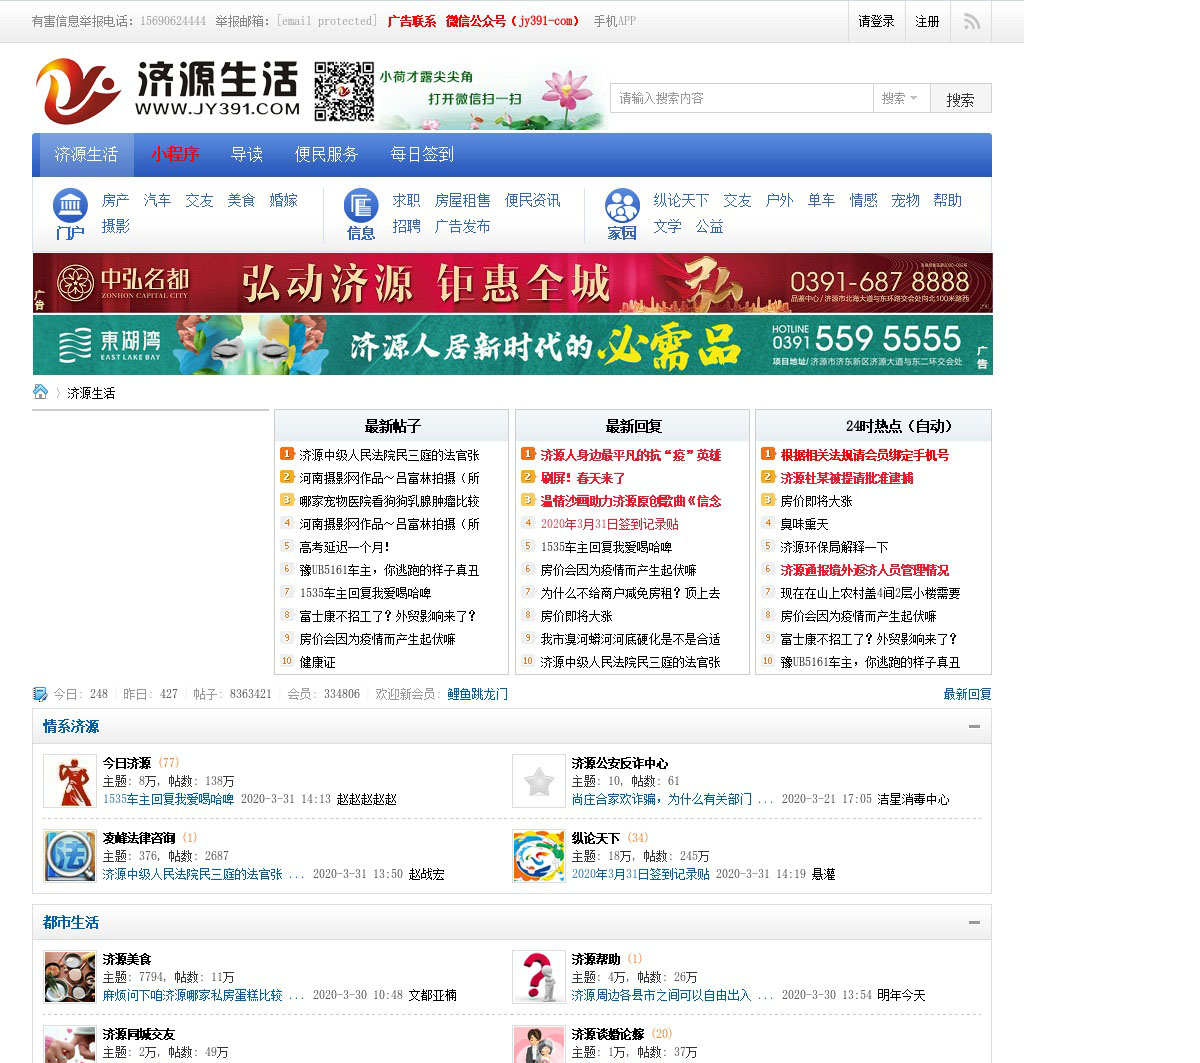The width and height of the screenshot is (1200, 1063).
Task: Click the 注册 register link
Action: coord(928,21)
